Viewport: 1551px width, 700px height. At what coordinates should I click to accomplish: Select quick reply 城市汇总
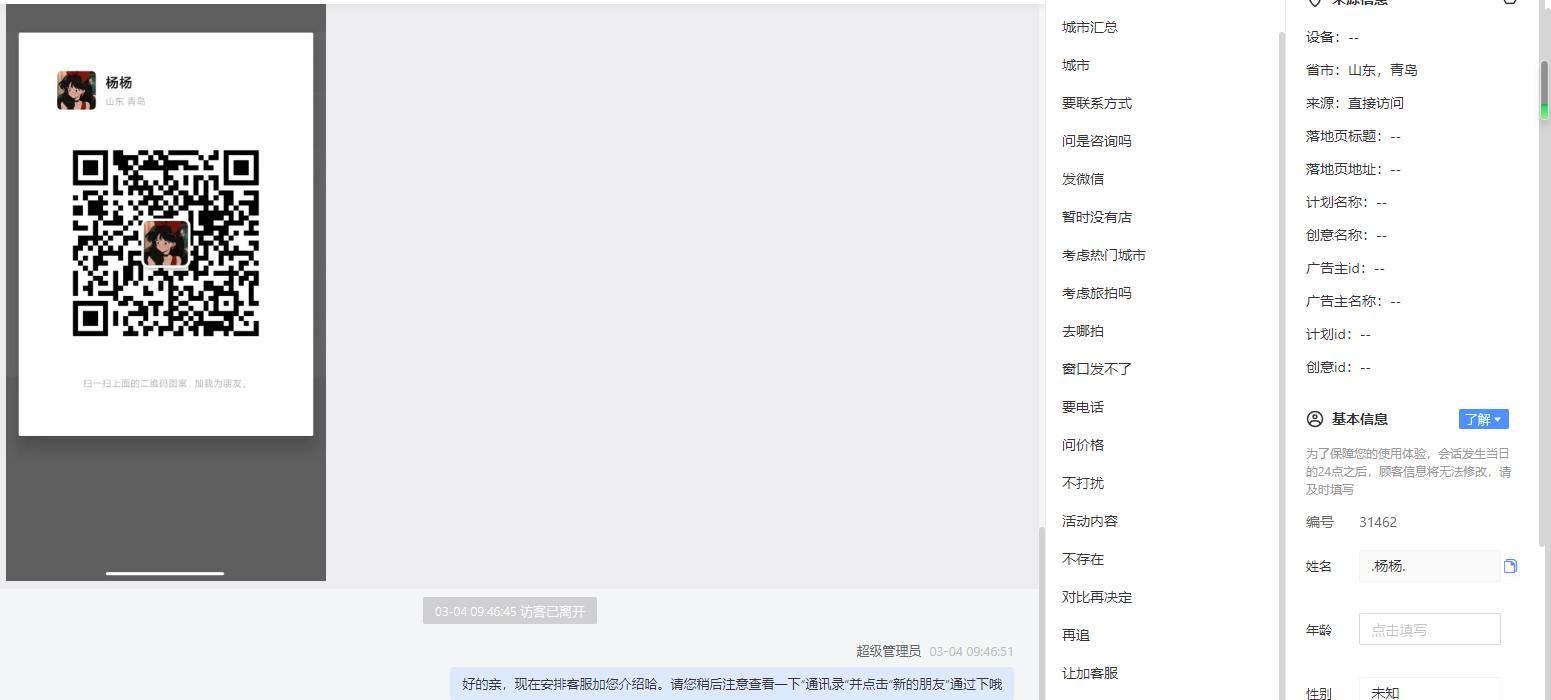click(x=1090, y=27)
